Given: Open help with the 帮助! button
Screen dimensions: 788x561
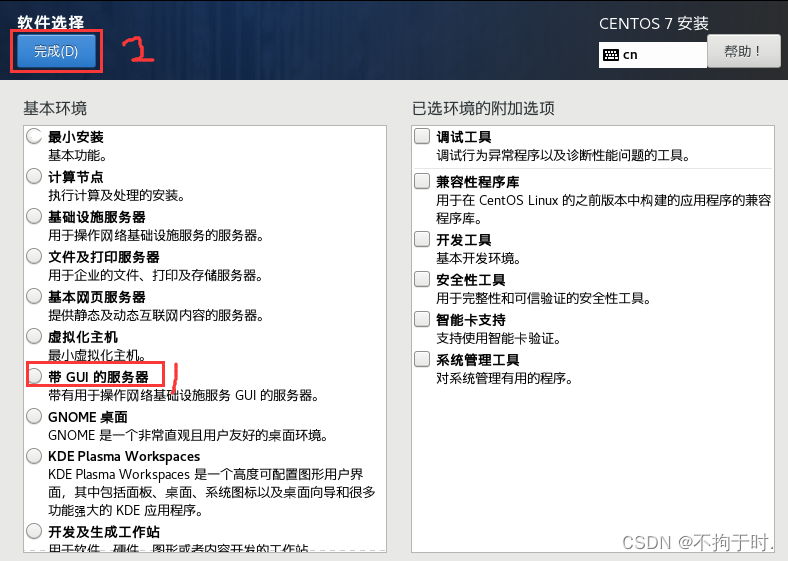Looking at the screenshot, I should coord(743,51).
